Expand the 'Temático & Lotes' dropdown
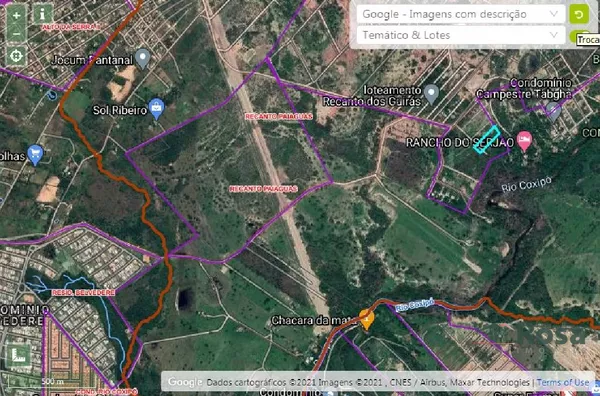 461,35
